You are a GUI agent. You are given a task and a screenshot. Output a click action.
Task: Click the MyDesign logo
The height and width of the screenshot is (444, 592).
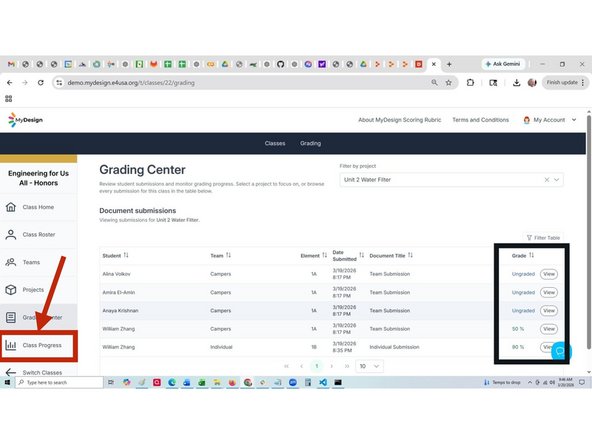pyautogui.click(x=25, y=120)
